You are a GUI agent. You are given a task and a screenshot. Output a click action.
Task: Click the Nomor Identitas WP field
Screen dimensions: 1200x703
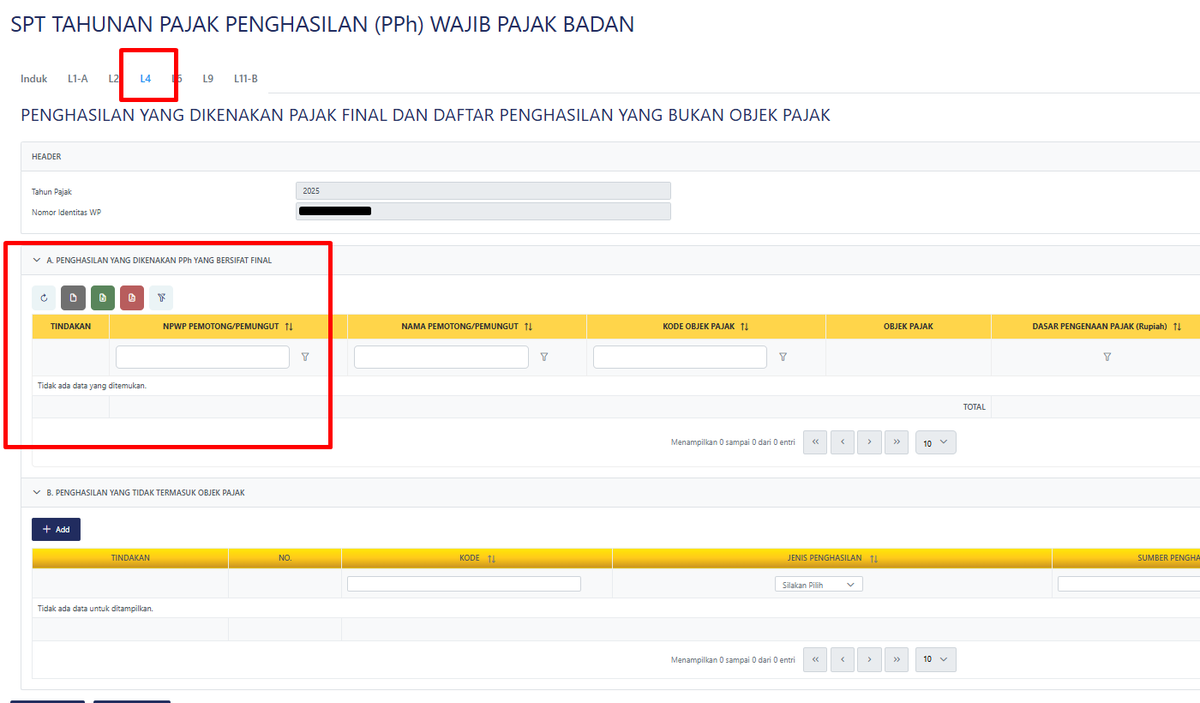click(x=483, y=211)
